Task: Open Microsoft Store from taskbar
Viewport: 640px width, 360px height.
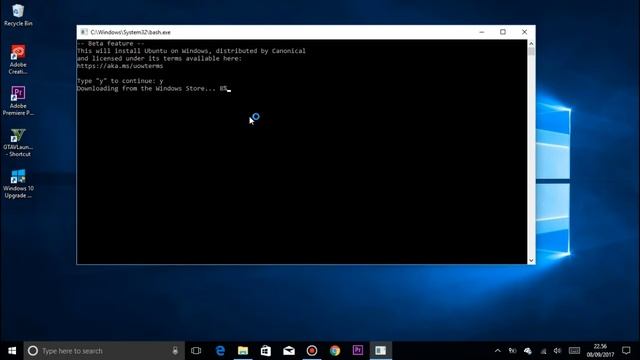Action: point(266,351)
